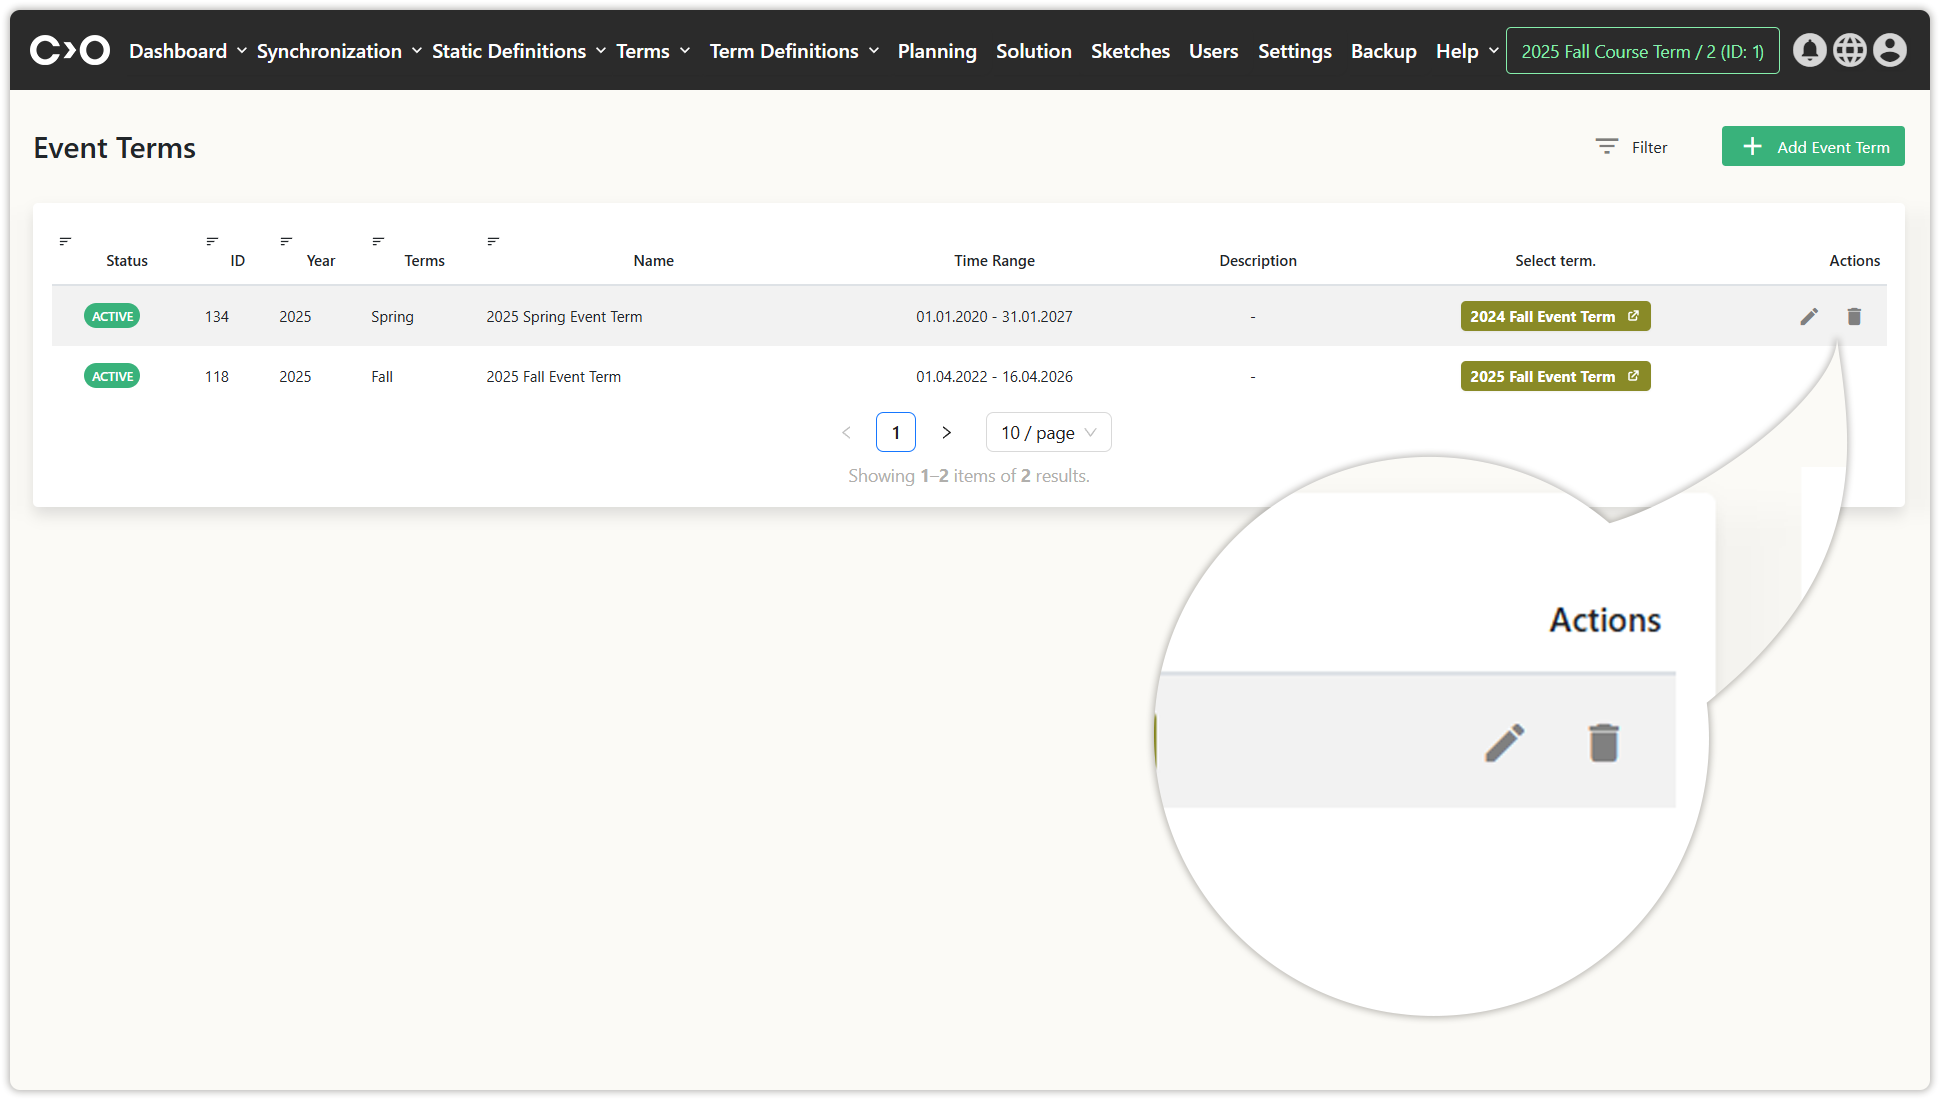Open the Sketches menu item
The image size is (1940, 1100).
click(1130, 51)
